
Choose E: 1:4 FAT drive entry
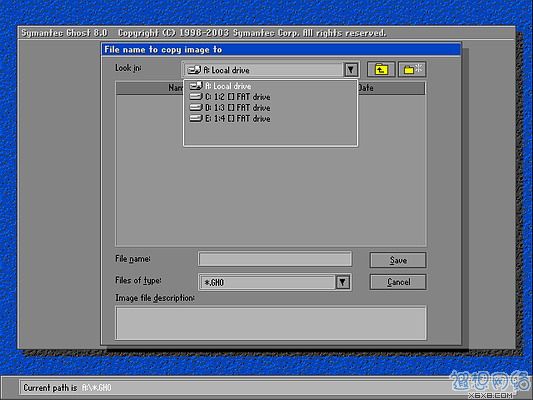tap(270, 119)
